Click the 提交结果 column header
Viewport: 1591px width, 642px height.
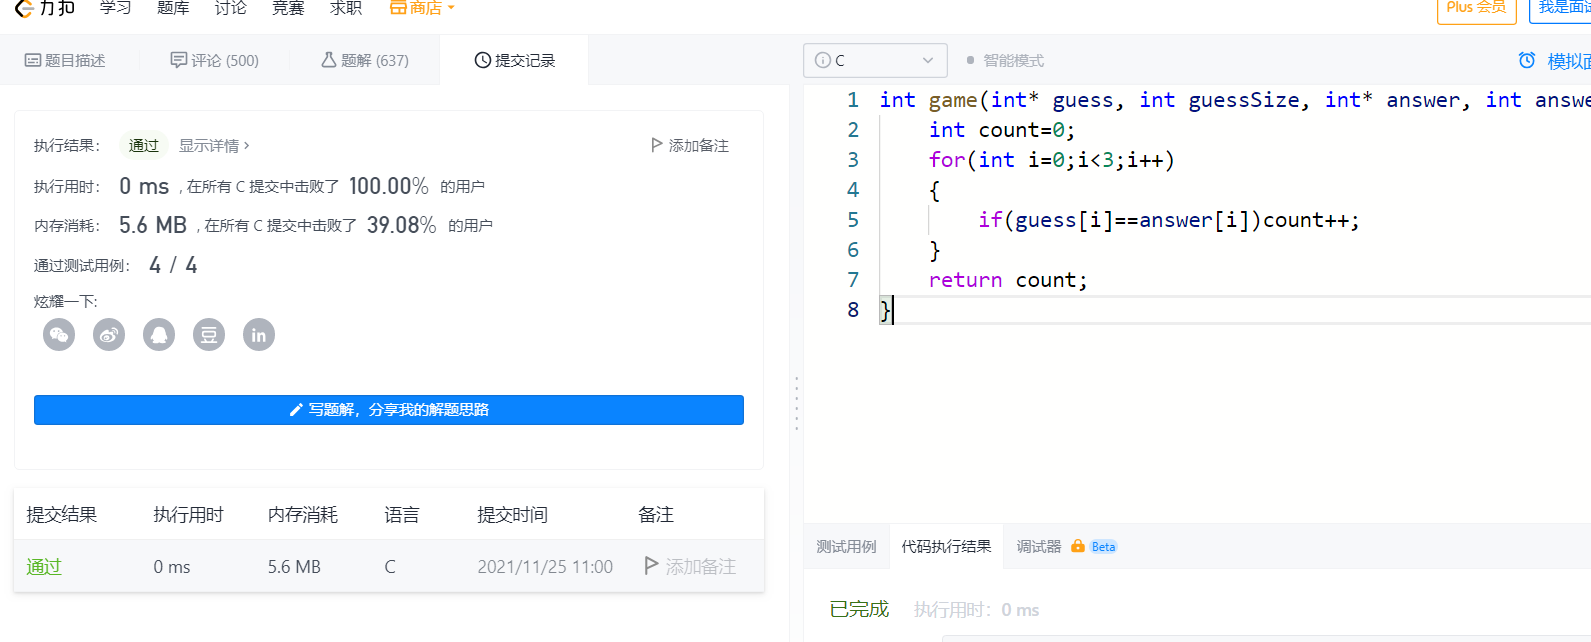point(61,515)
